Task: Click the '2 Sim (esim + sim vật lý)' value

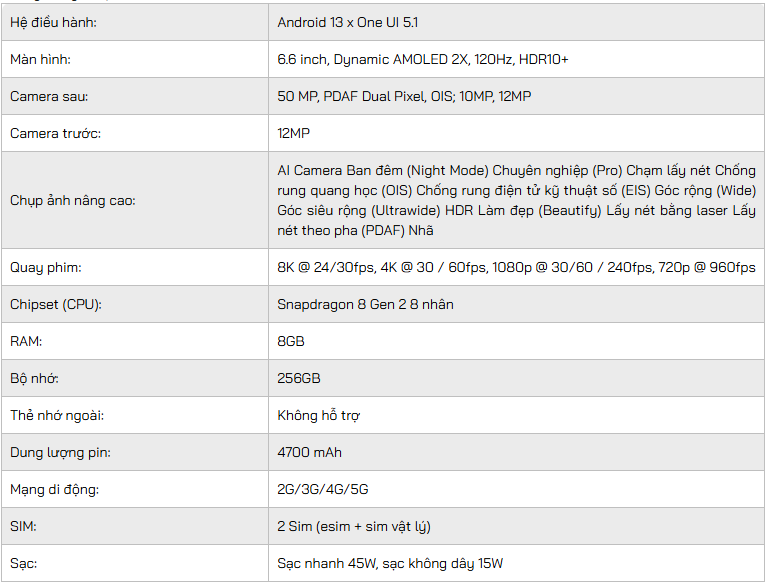Action: pos(354,526)
